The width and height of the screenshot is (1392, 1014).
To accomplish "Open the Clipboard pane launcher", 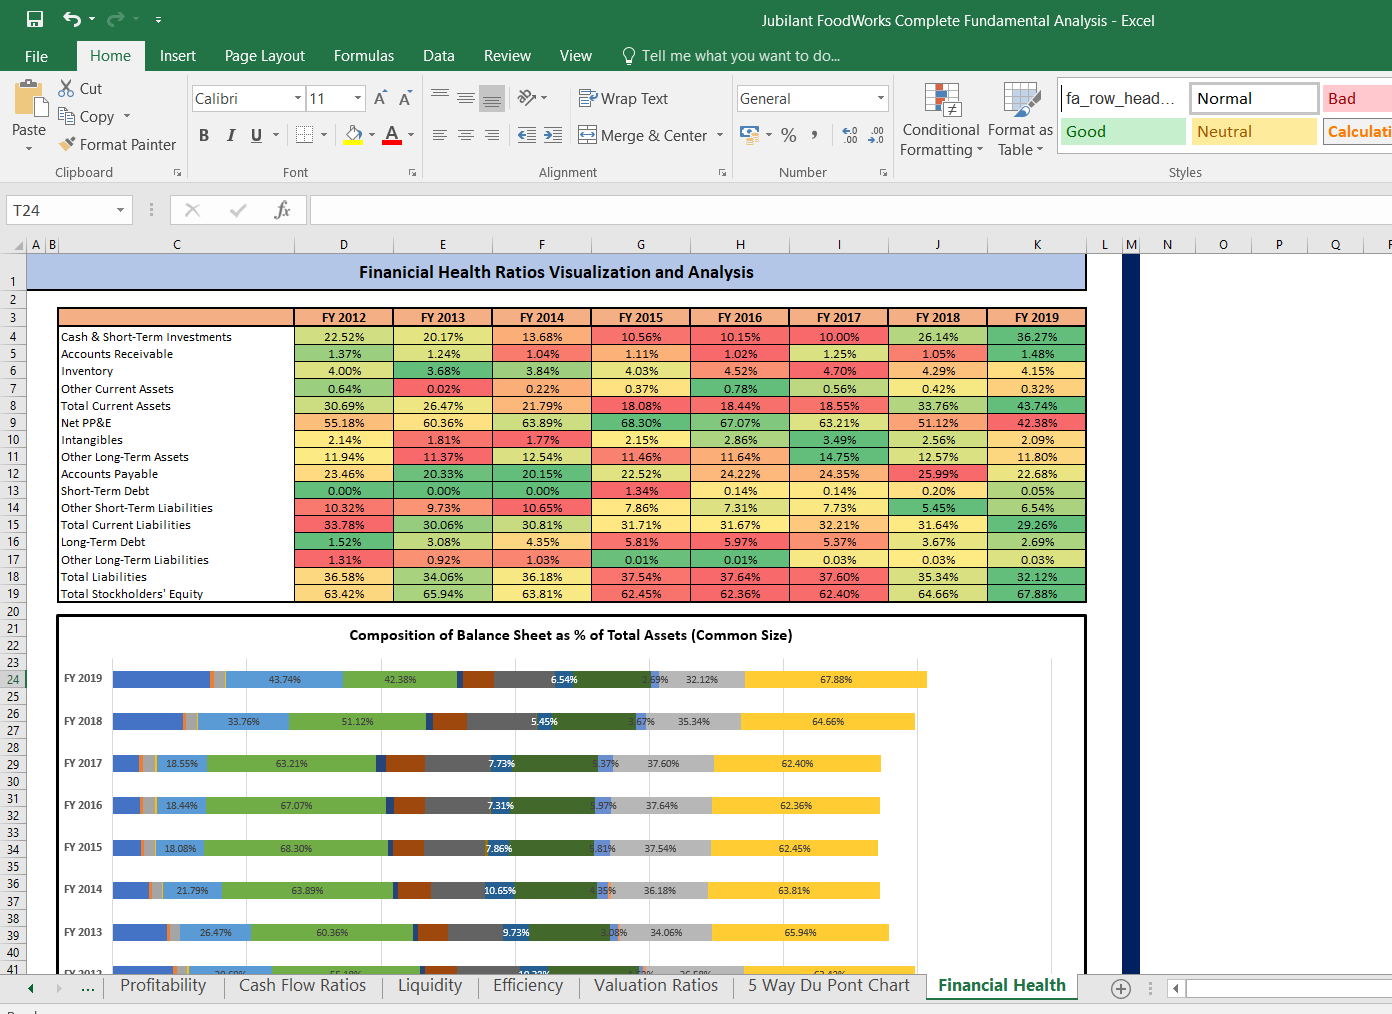I will 177,173.
